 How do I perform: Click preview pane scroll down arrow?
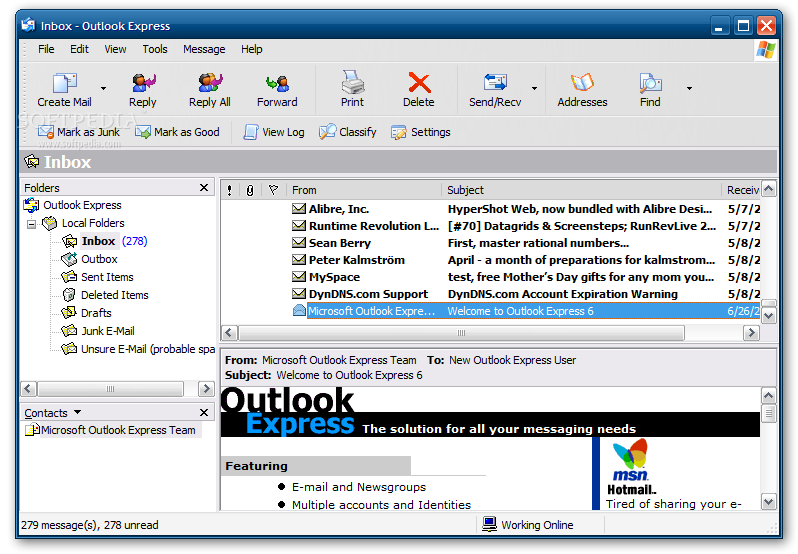click(x=768, y=502)
